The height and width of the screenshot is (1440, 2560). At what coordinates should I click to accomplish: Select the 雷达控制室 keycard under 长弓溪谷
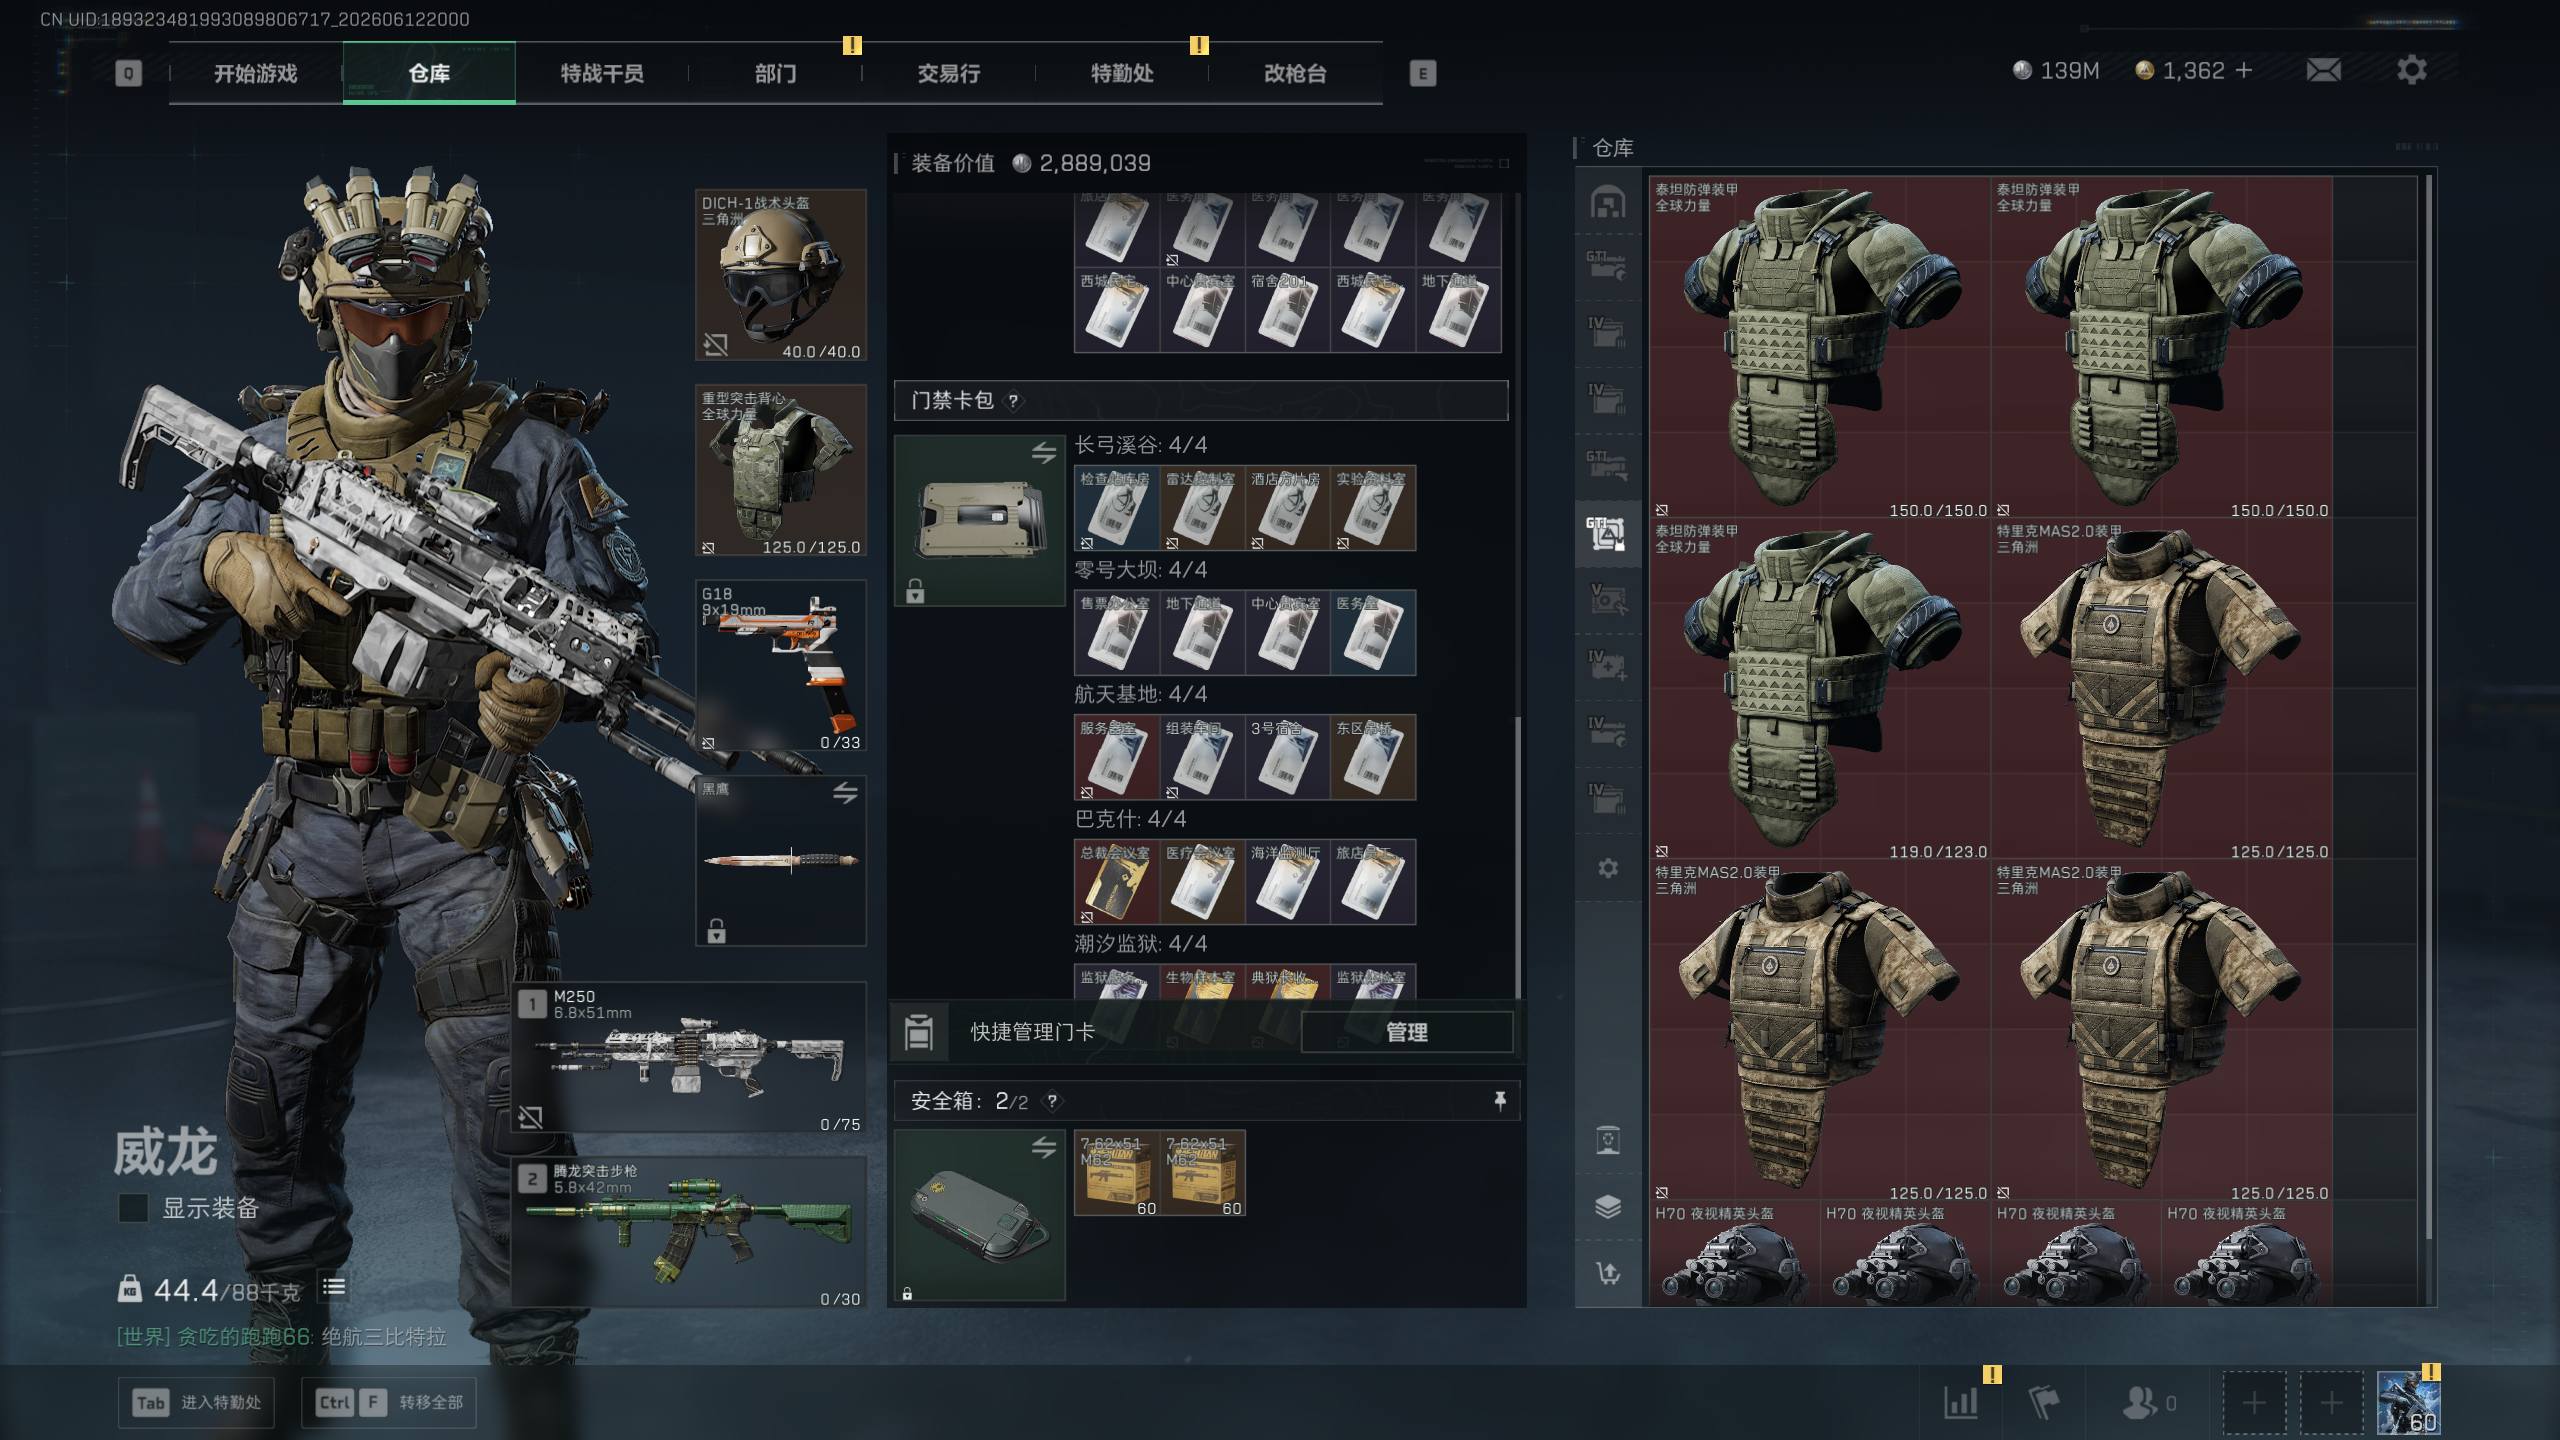1202,508
